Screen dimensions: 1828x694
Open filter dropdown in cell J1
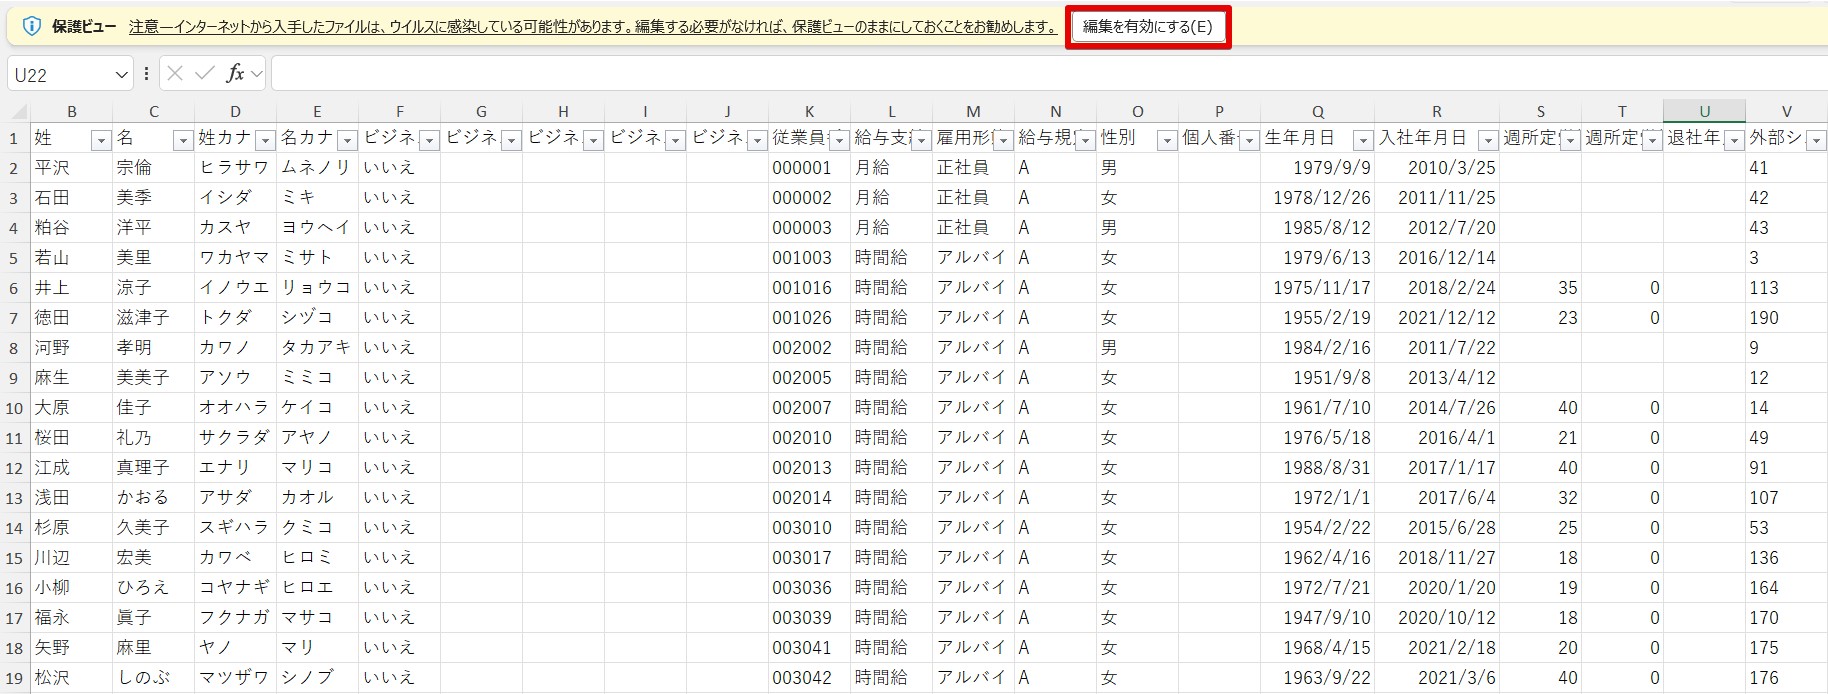[757, 140]
